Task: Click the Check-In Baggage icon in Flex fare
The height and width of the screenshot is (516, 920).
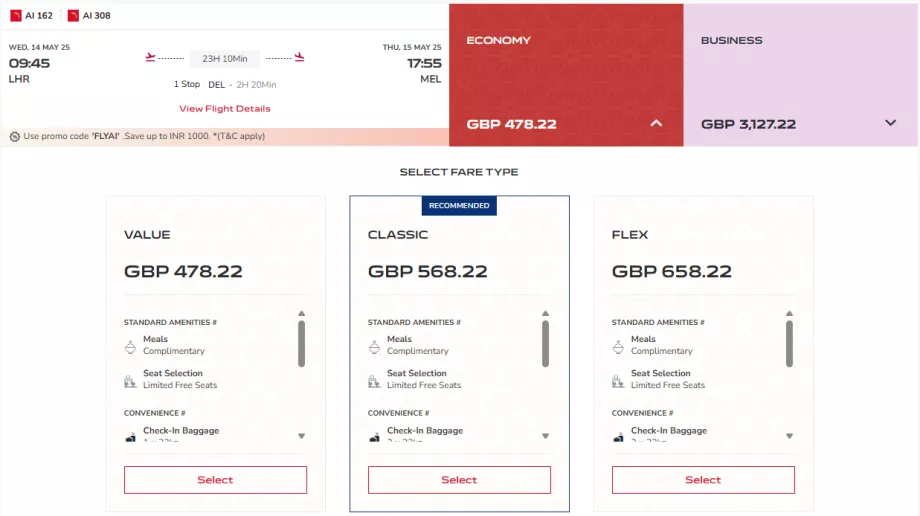Action: [618, 436]
